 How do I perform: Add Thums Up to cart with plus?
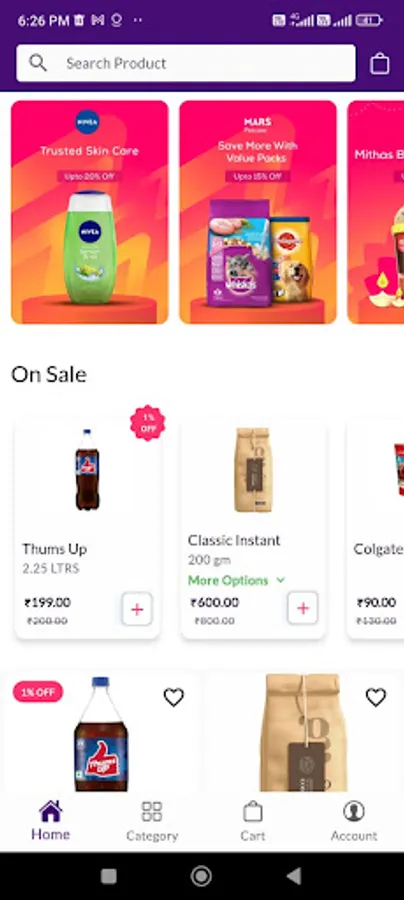137,609
